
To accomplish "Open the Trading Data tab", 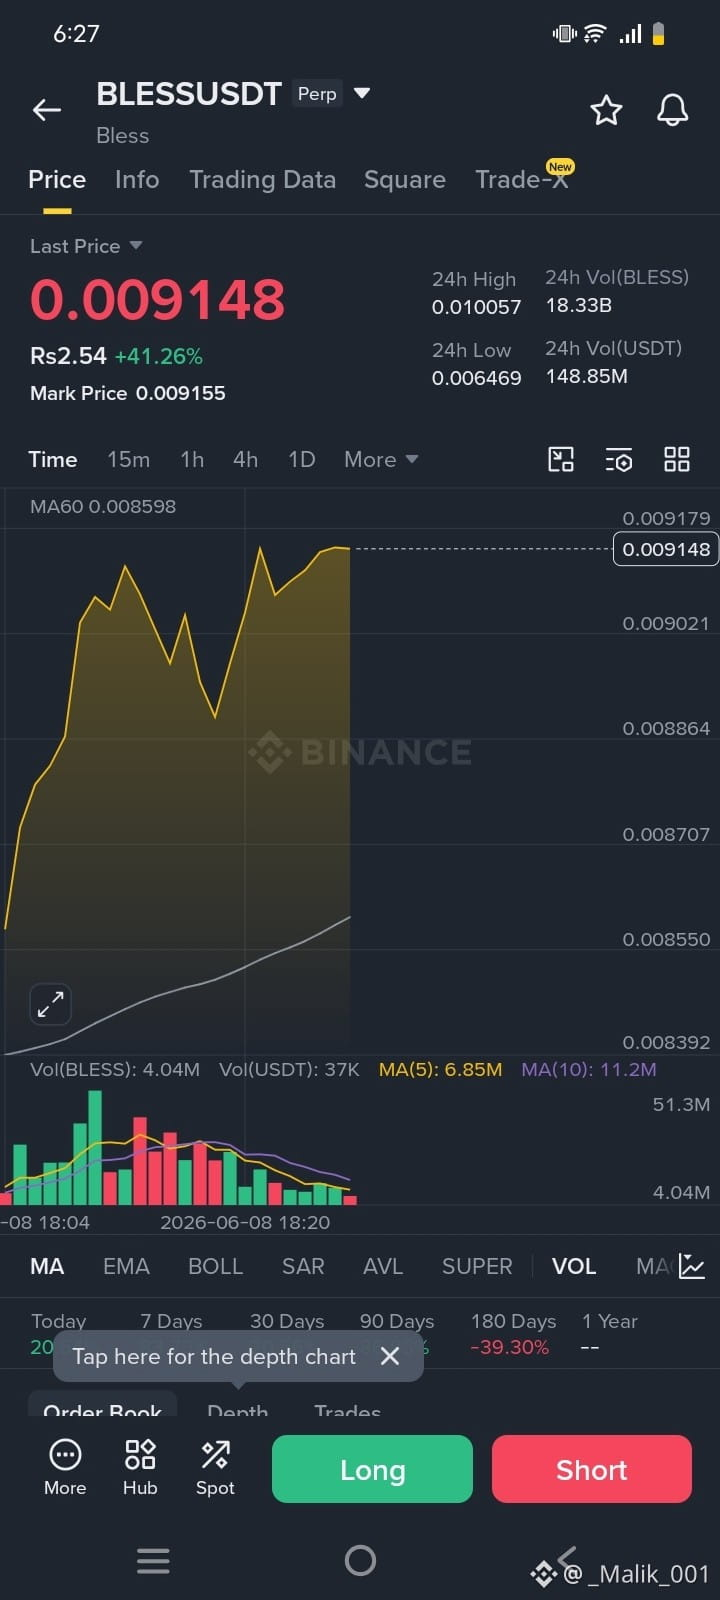I will (x=262, y=179).
